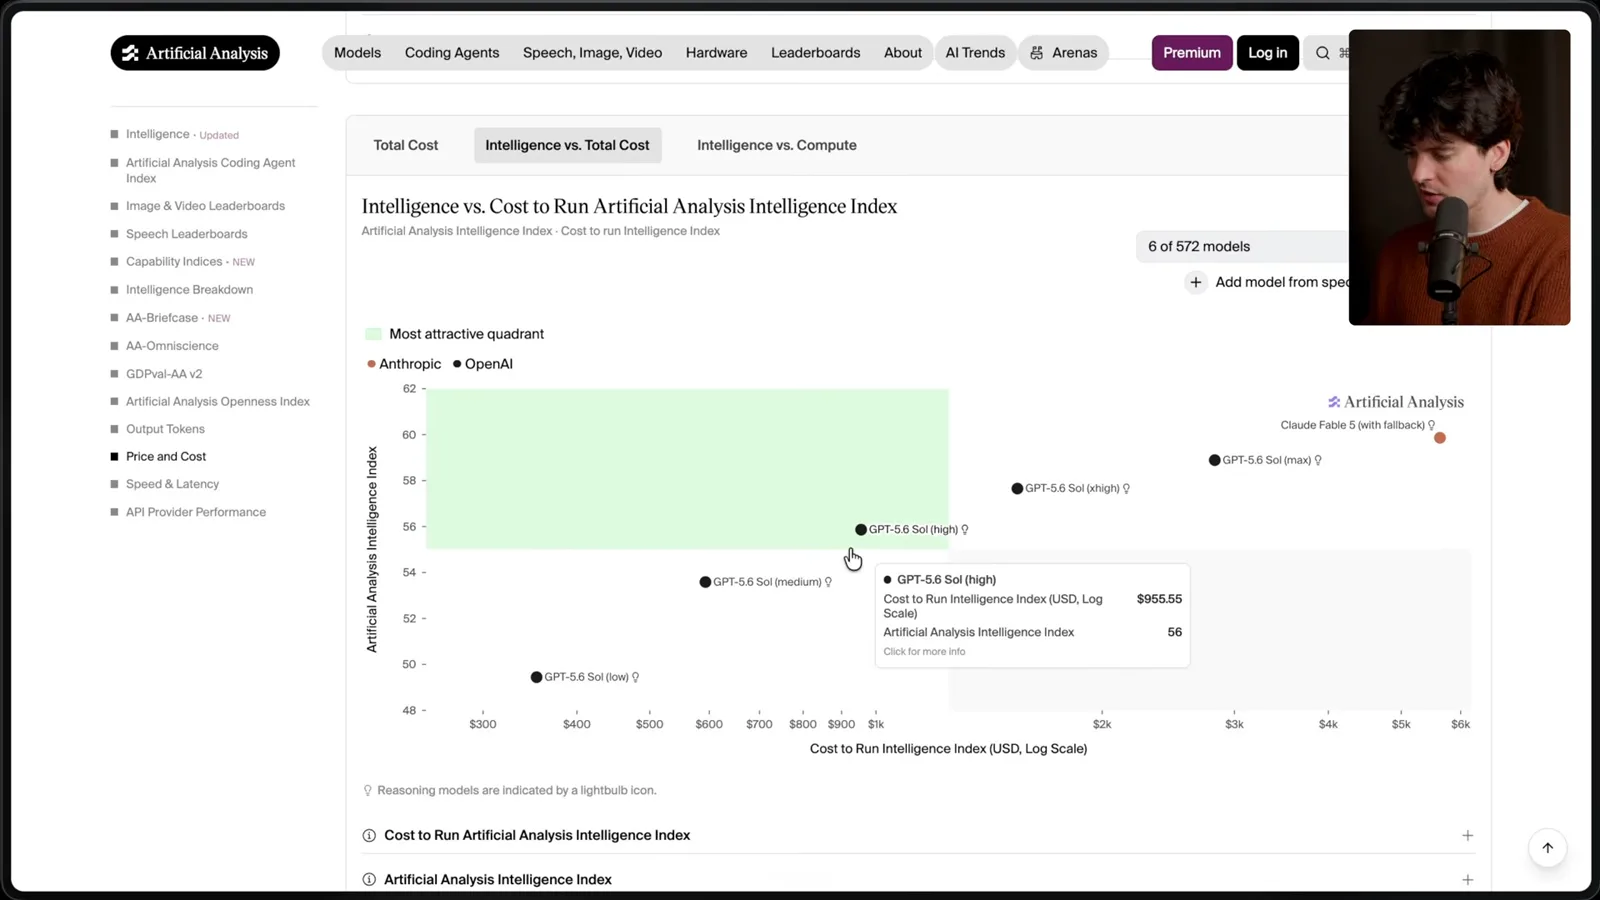
Task: Click the Premium button
Action: click(x=1192, y=53)
